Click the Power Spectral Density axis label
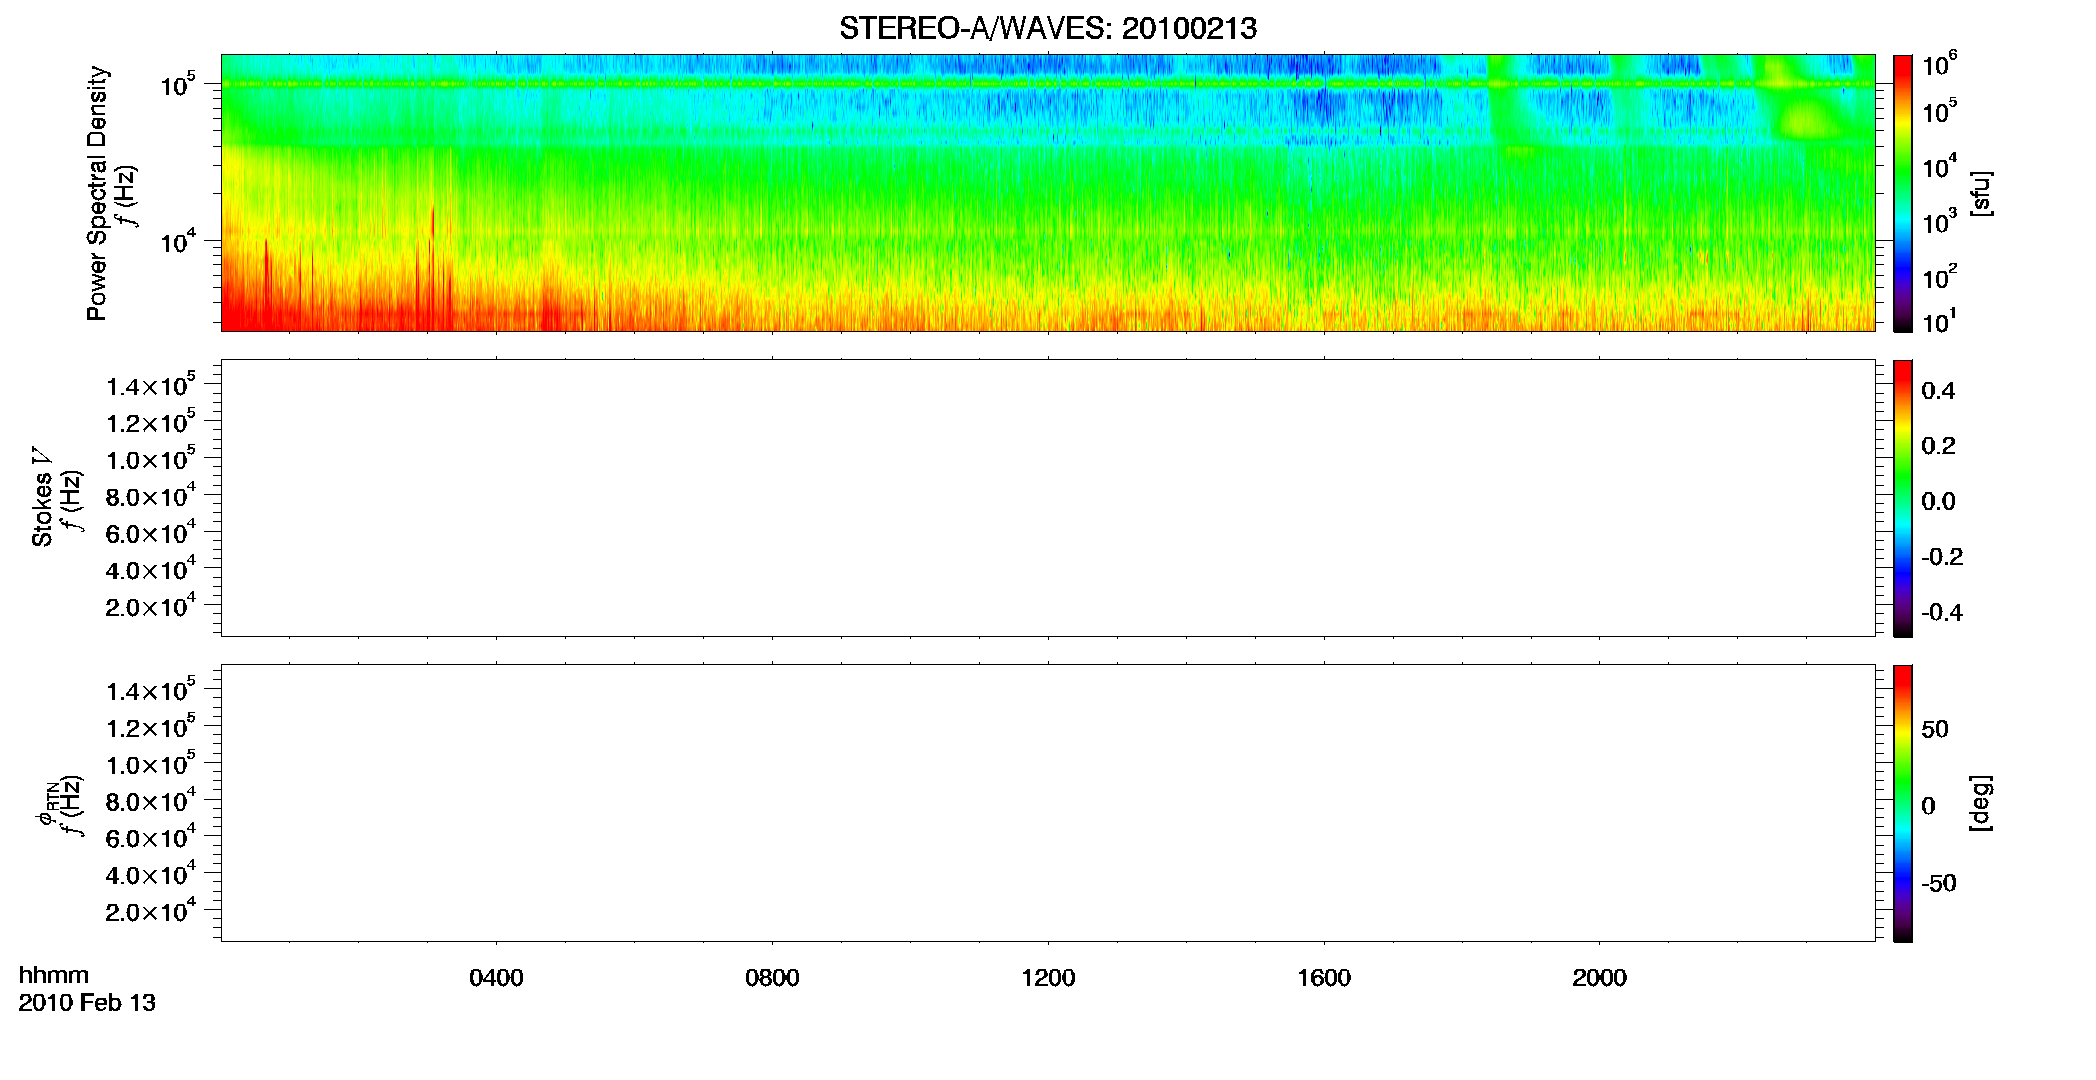Image resolution: width=2096 pixels, height=1080 pixels. pyautogui.click(x=97, y=193)
